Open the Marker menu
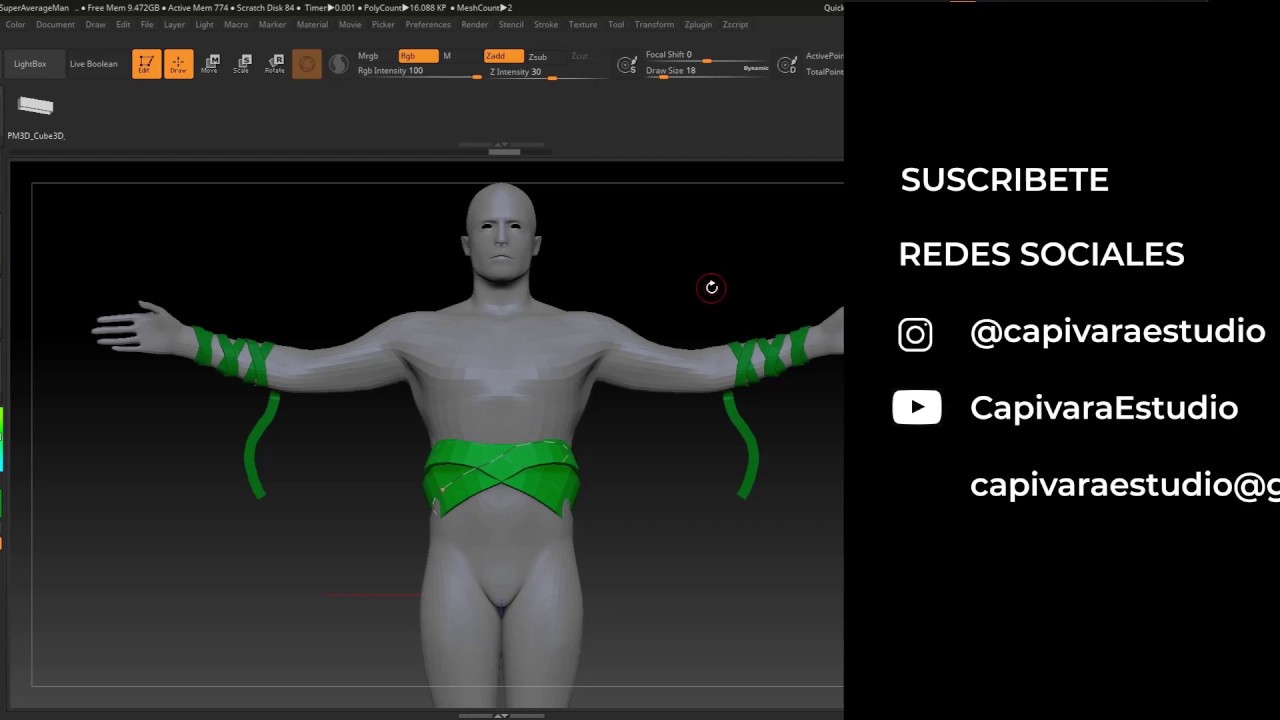This screenshot has height=720, width=1280. pos(272,24)
